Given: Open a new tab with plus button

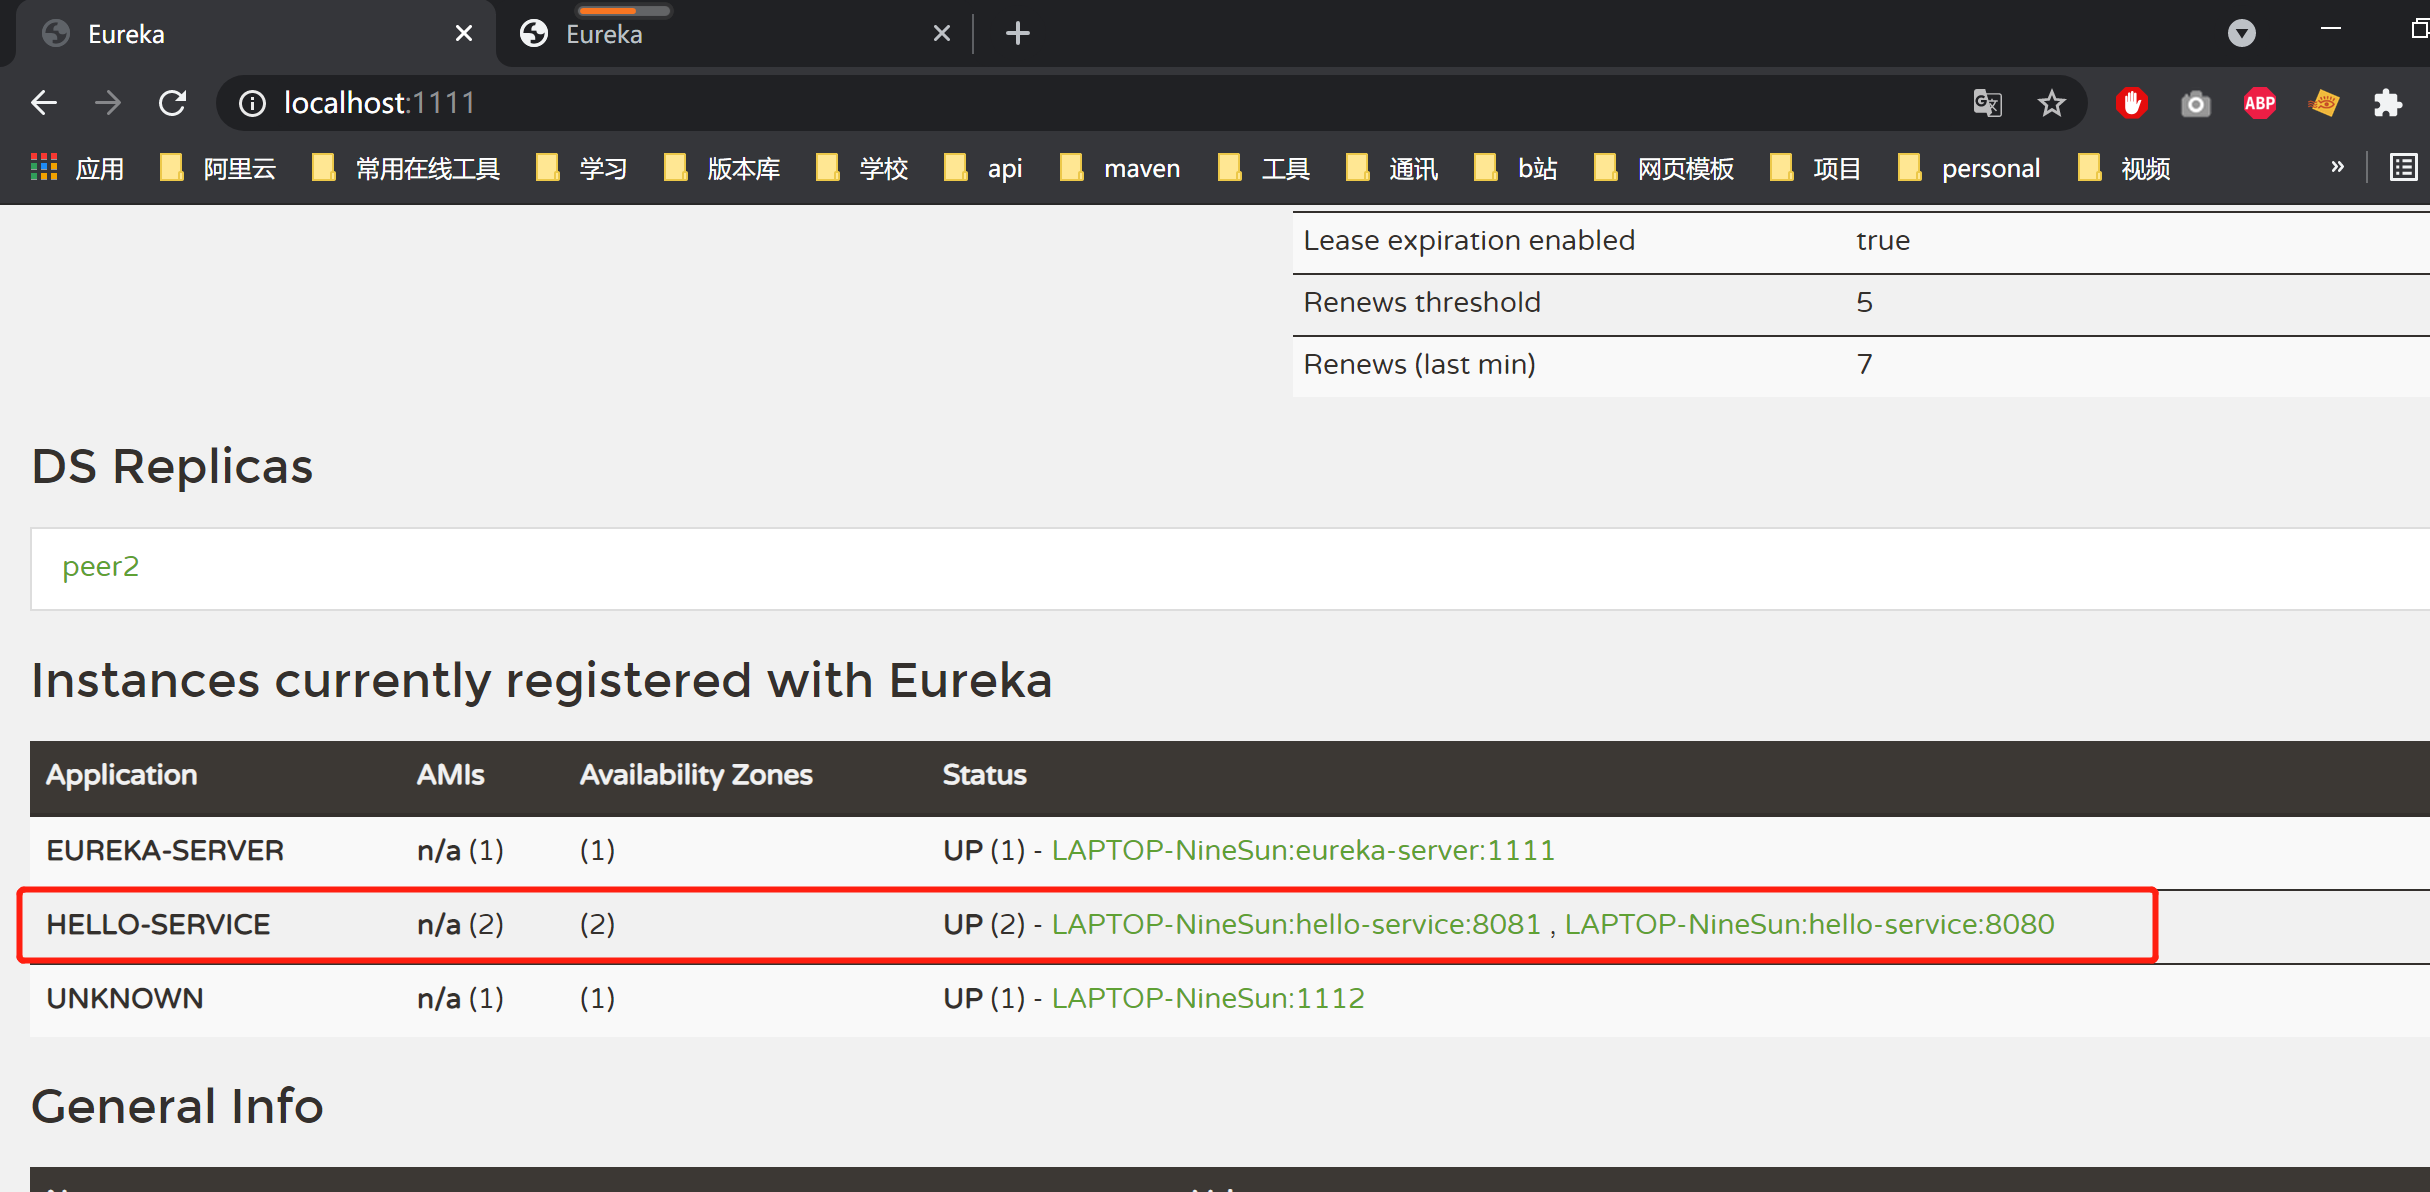Looking at the screenshot, I should point(1017,33).
